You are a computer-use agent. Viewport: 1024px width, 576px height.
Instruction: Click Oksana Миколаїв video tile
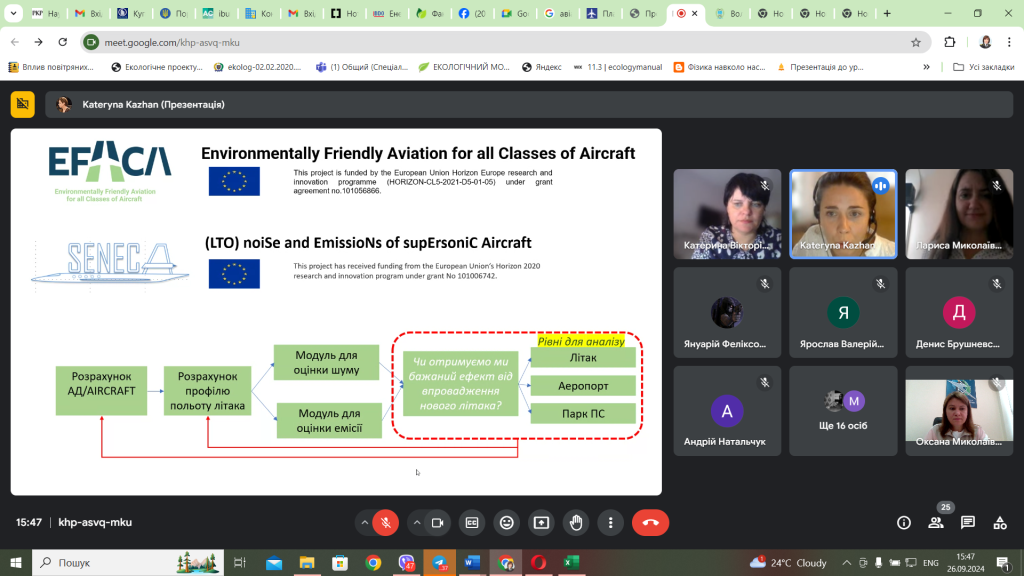(x=955, y=411)
